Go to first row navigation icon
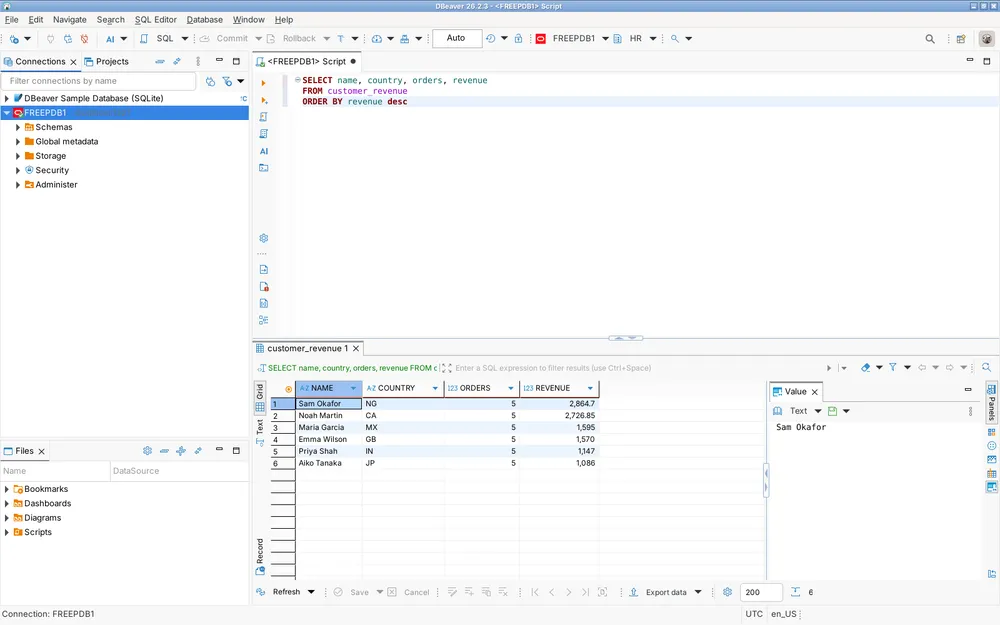1000x625 pixels. (535, 592)
